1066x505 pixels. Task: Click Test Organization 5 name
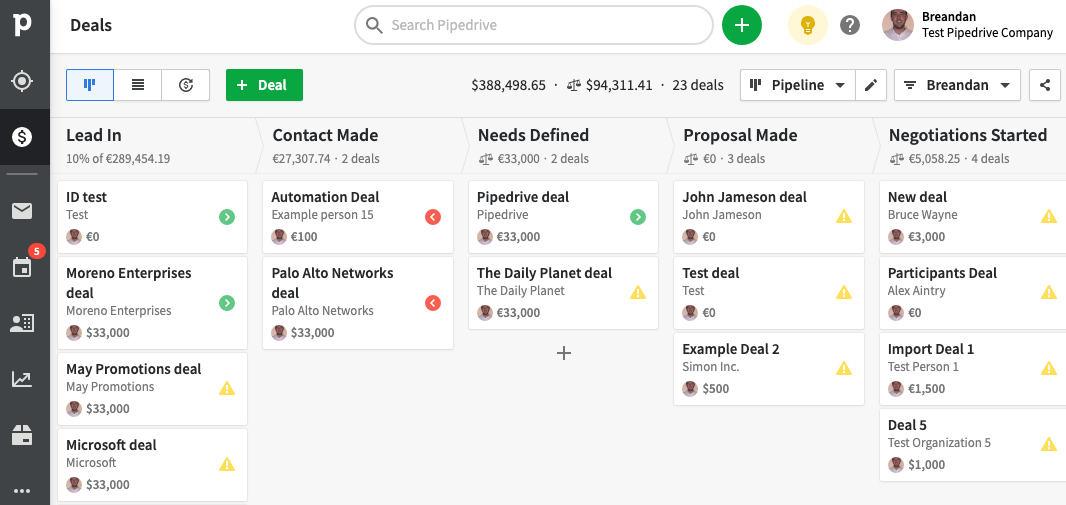[939, 443]
